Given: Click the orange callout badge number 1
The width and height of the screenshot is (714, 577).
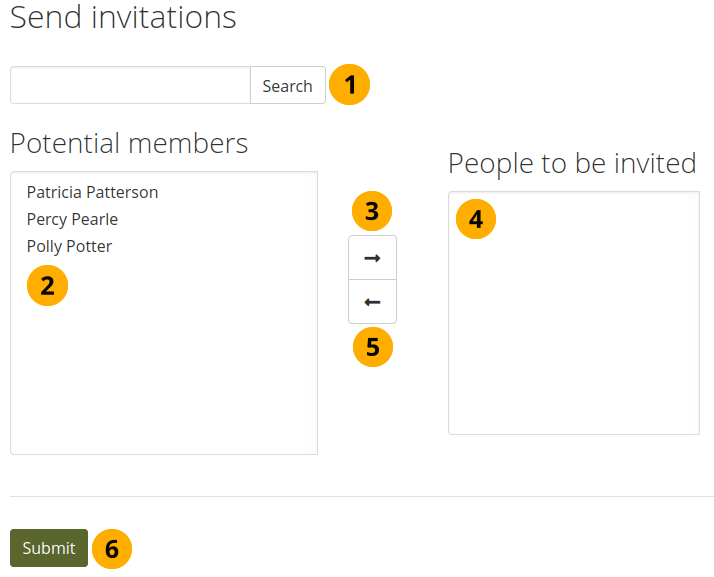Looking at the screenshot, I should (x=350, y=86).
